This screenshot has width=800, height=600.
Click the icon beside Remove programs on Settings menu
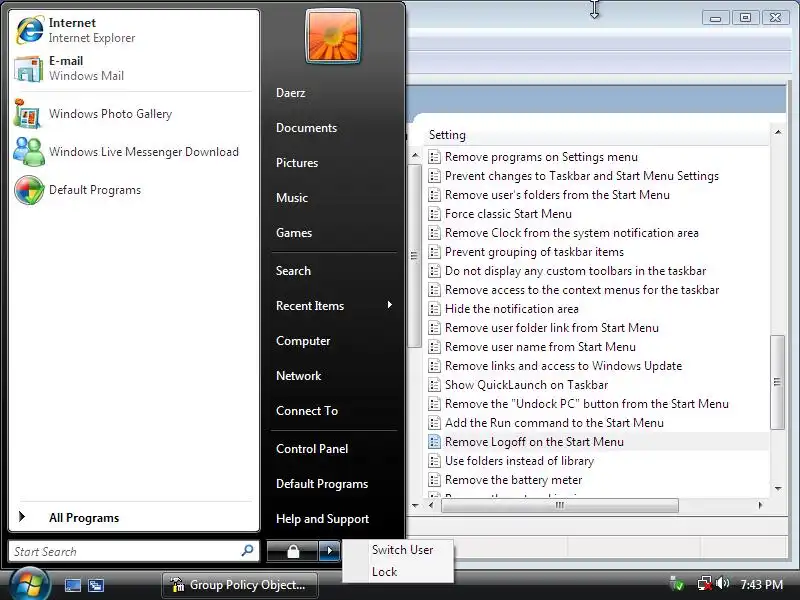pos(434,157)
